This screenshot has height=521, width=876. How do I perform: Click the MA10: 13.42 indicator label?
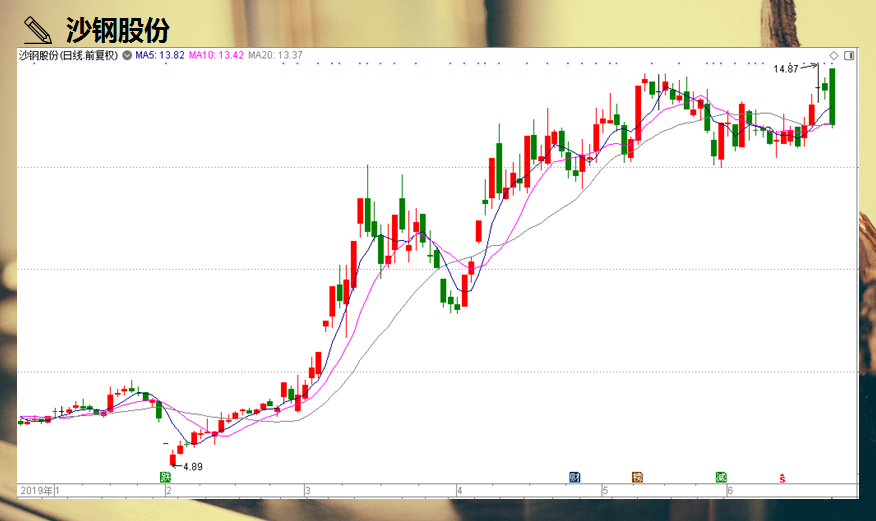pyautogui.click(x=216, y=55)
